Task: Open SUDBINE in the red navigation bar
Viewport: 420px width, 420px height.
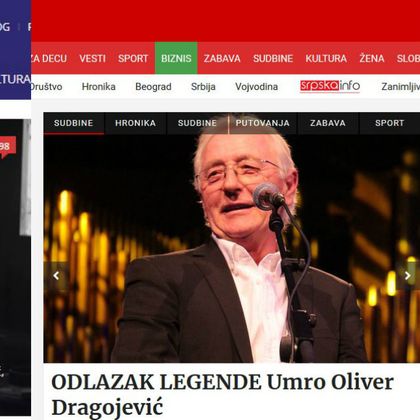Action: click(273, 58)
